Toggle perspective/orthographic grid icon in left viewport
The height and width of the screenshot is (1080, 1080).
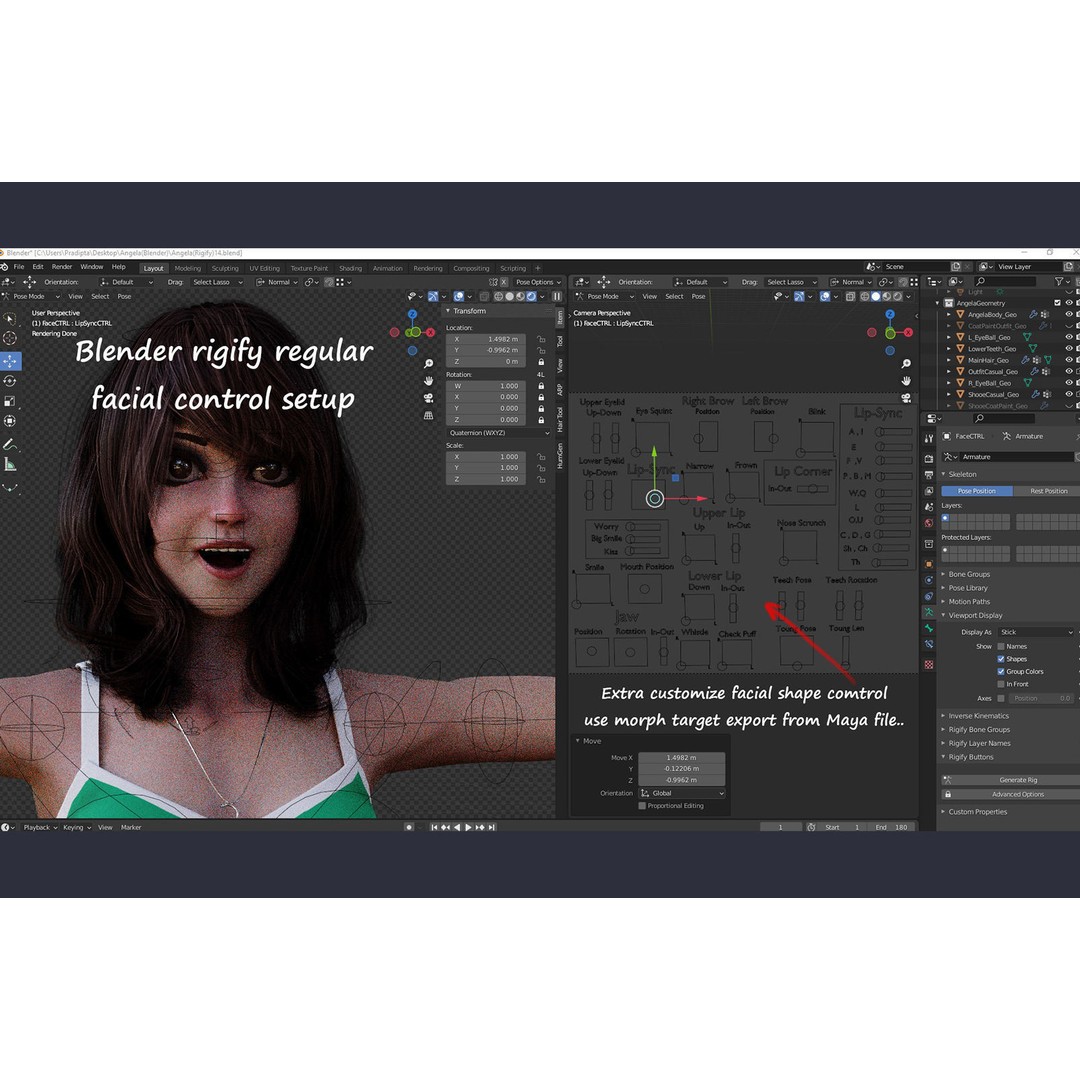click(428, 415)
